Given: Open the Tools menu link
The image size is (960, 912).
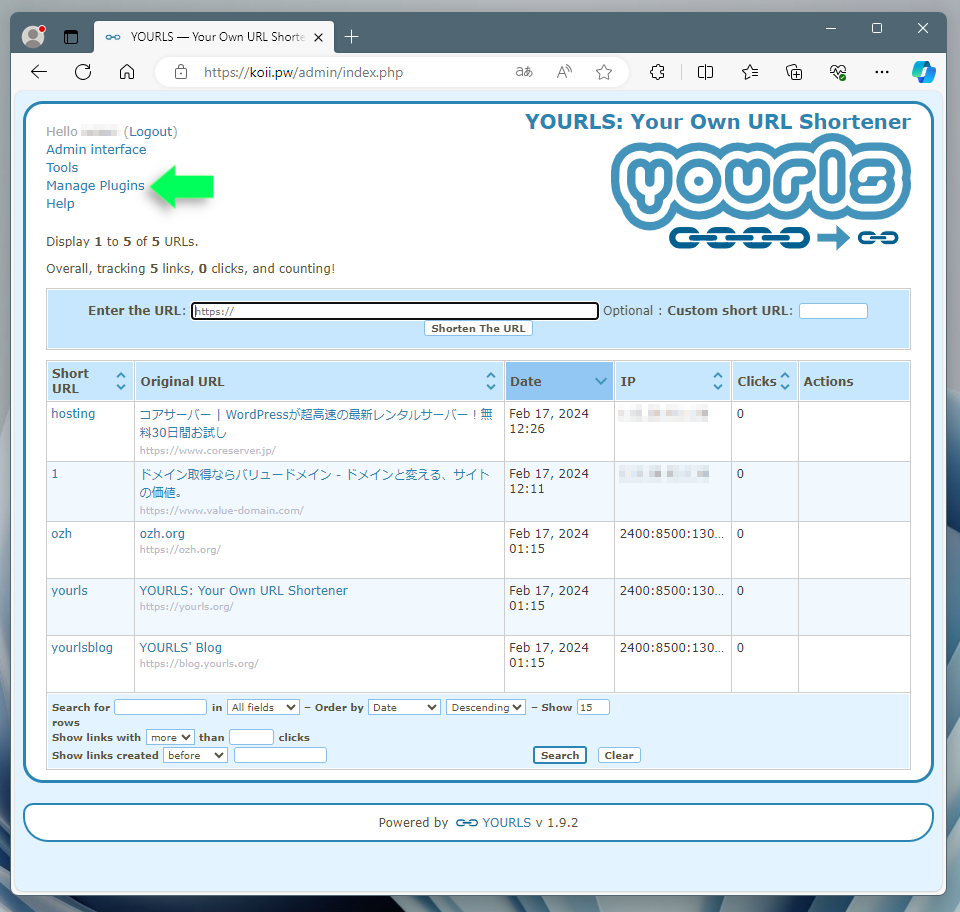Looking at the screenshot, I should point(62,168).
